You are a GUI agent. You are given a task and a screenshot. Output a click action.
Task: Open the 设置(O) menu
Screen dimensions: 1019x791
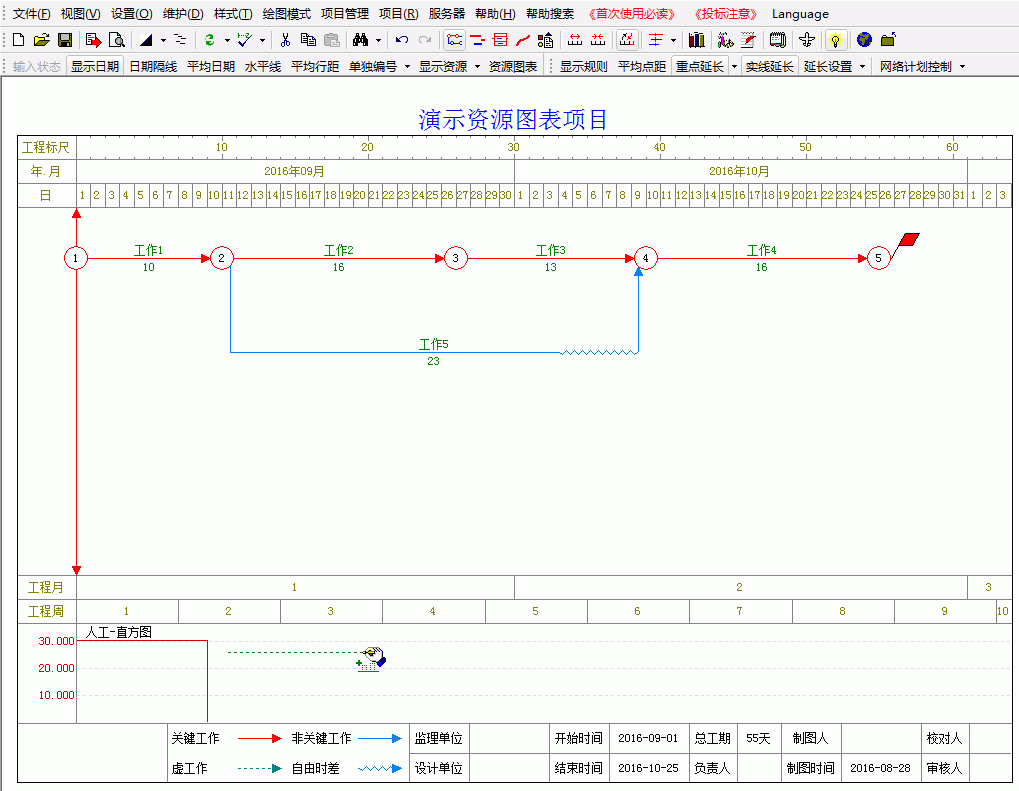coord(131,14)
